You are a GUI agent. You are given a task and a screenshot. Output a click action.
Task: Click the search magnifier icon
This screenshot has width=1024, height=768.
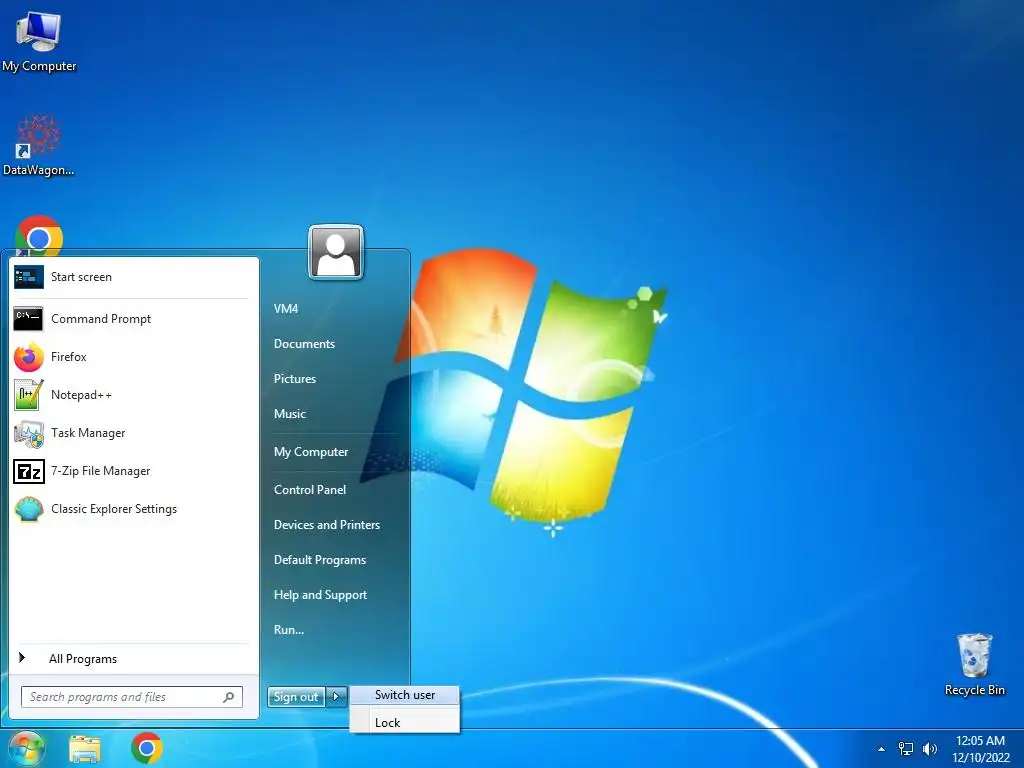[229, 697]
